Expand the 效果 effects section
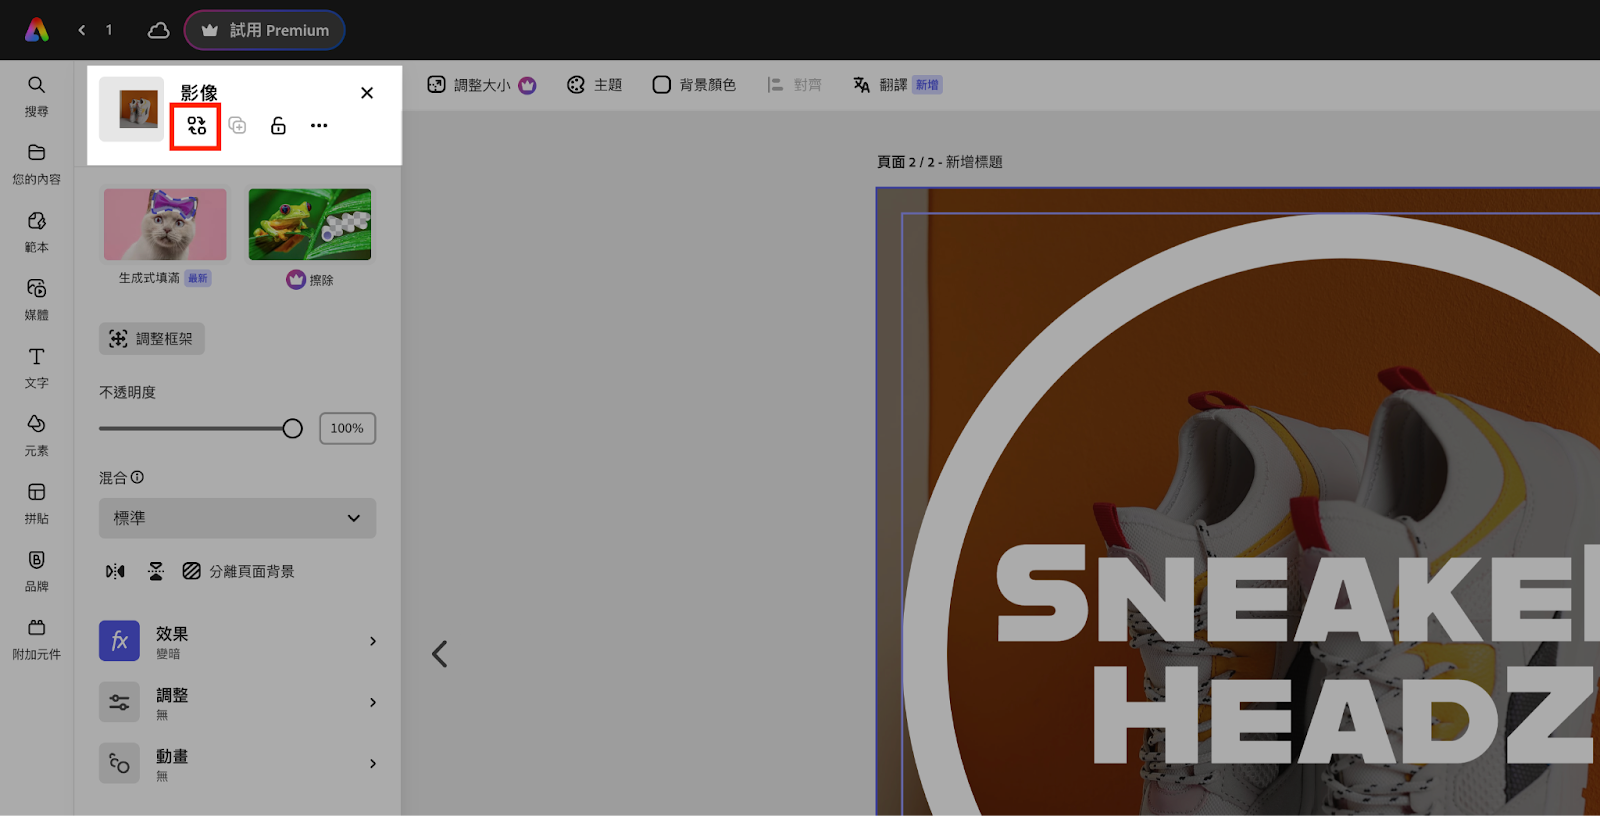The height and width of the screenshot is (816, 1600). tap(237, 641)
